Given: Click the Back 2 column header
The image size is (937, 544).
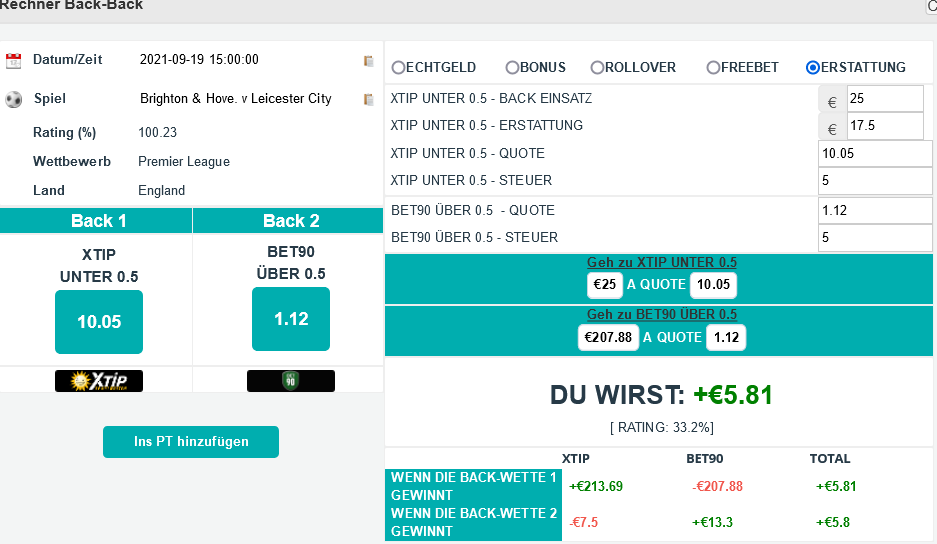Looking at the screenshot, I should [x=288, y=221].
